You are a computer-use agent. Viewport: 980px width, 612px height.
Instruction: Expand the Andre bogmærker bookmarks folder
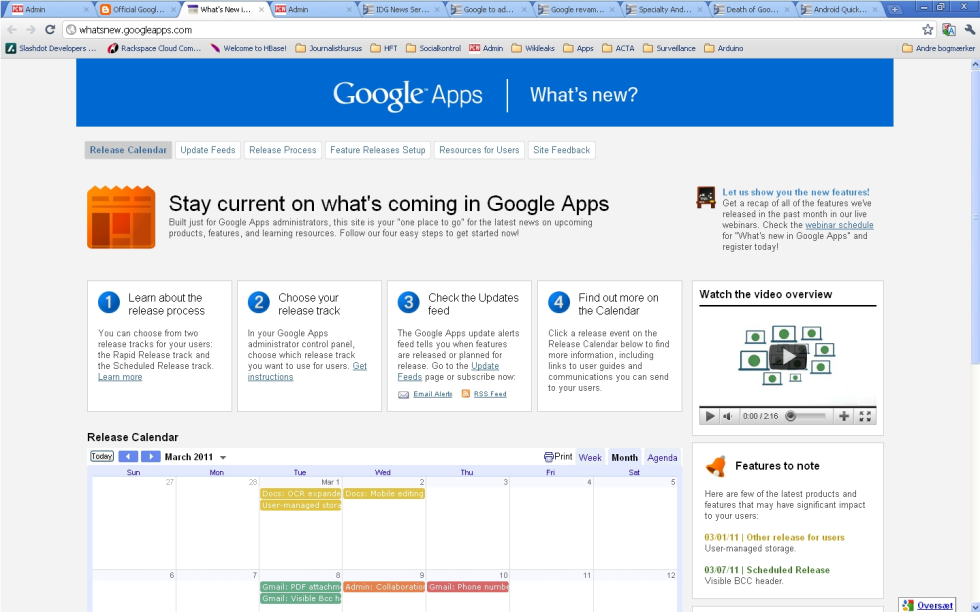937,48
